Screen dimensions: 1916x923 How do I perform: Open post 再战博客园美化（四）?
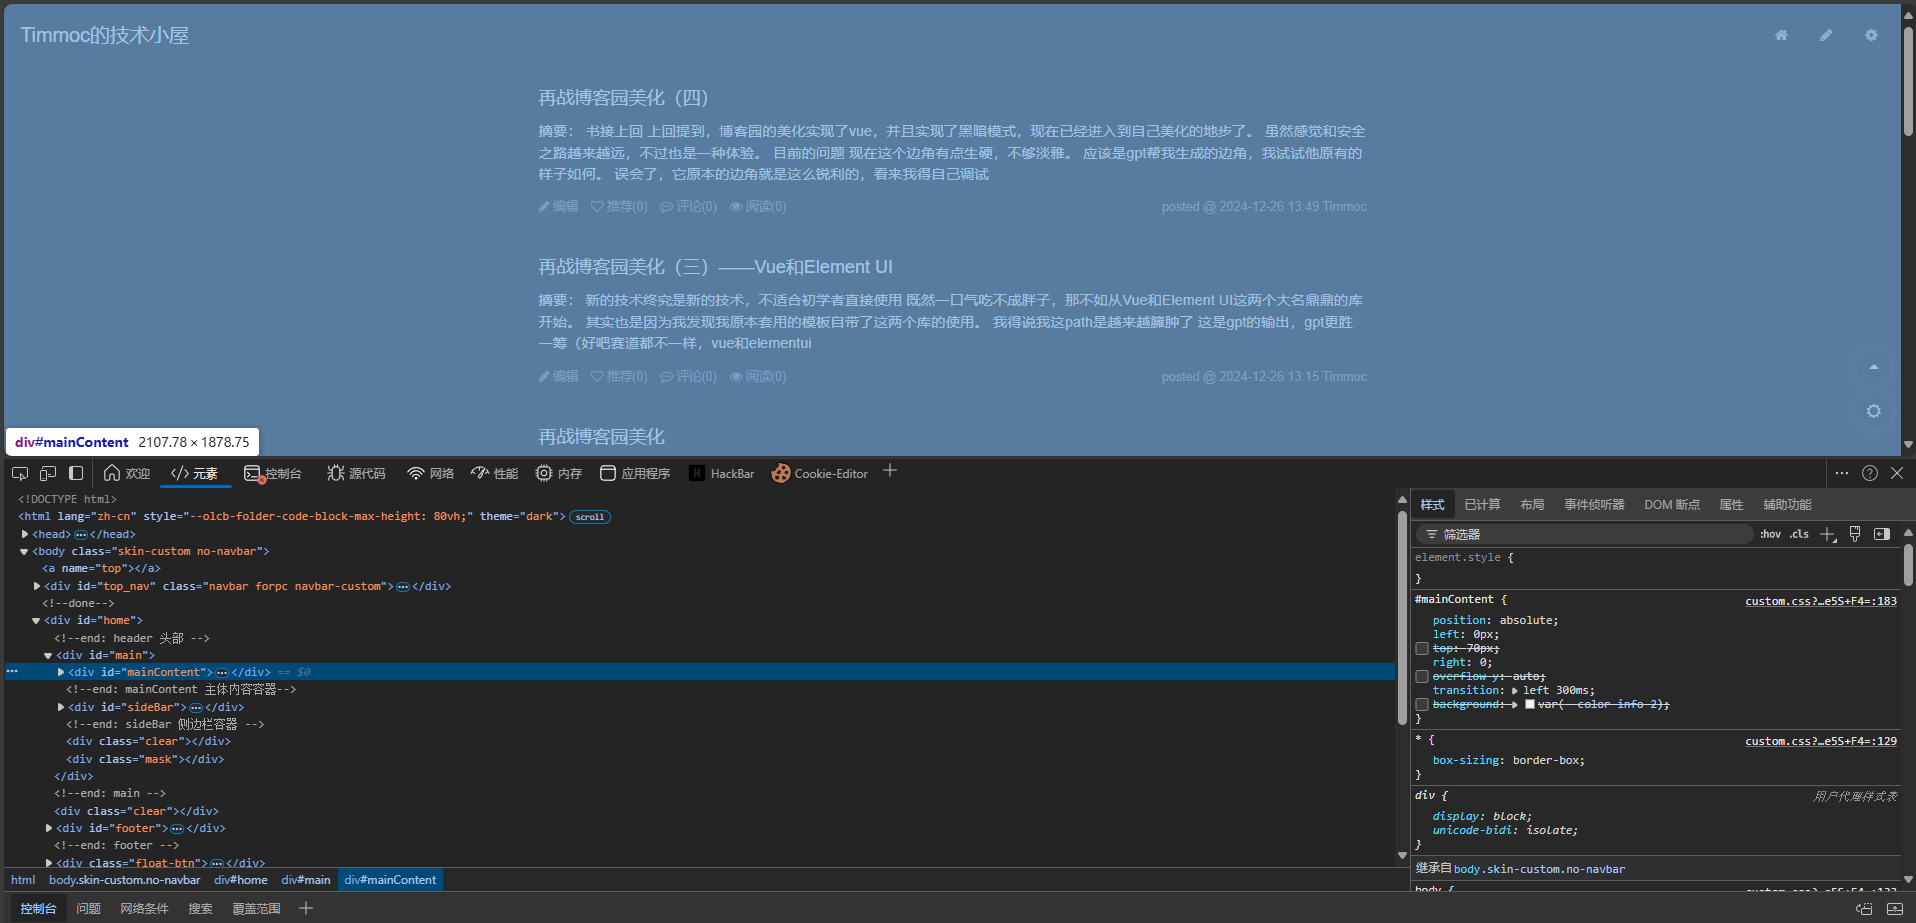point(623,98)
